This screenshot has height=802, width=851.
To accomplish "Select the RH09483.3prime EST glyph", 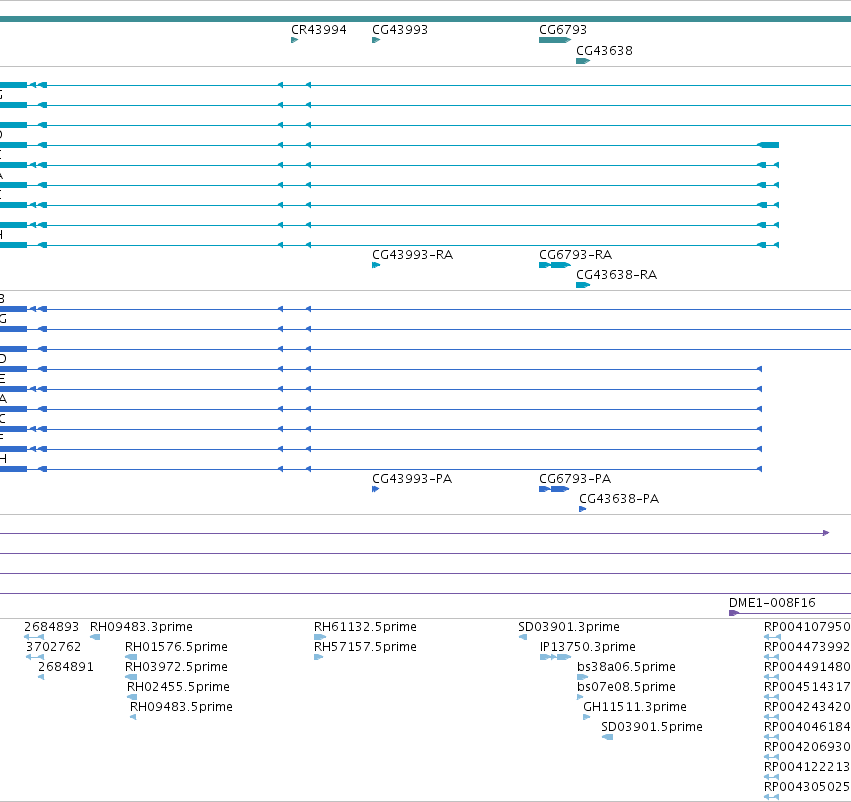I will click(95, 637).
